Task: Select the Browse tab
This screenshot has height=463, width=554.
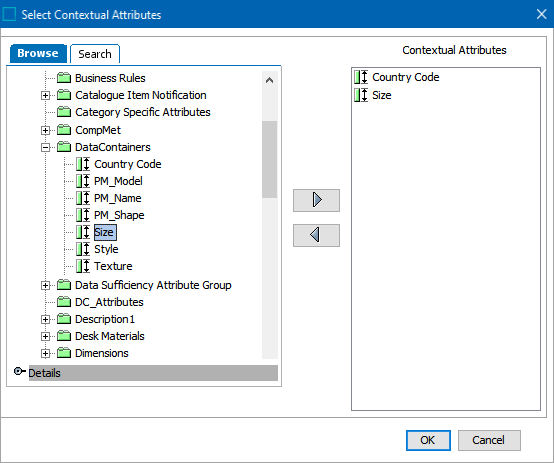Action: [38, 53]
